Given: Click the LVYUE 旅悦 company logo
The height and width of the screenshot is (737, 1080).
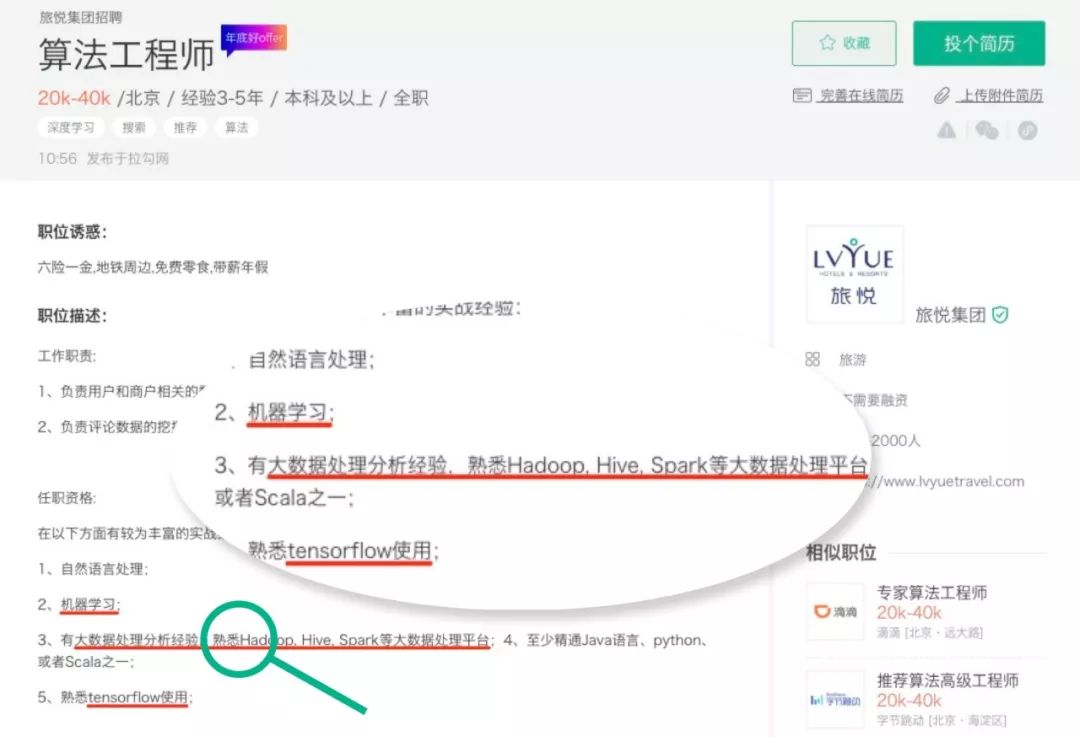Looking at the screenshot, I should [x=854, y=273].
